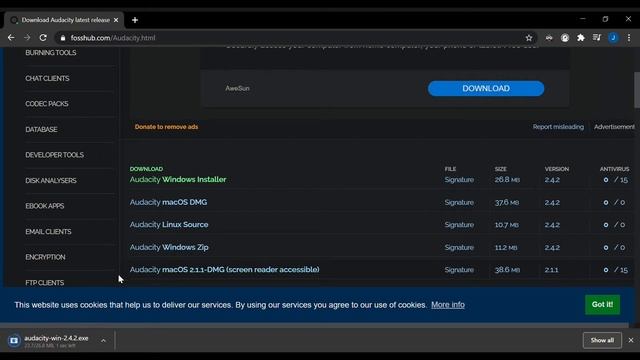
Task: Open Signature for Windows Installer row
Action: [x=459, y=180]
